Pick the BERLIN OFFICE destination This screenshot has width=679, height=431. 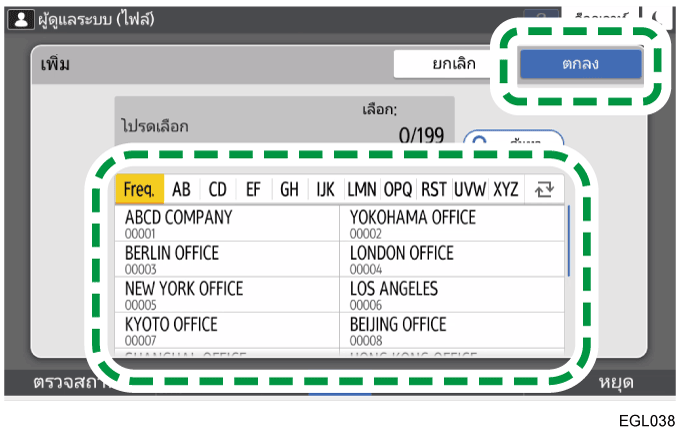pyautogui.click(x=228, y=259)
